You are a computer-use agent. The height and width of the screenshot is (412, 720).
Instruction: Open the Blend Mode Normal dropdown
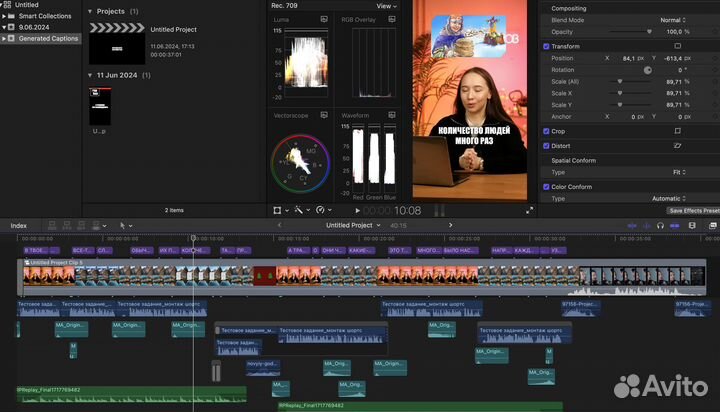(674, 20)
